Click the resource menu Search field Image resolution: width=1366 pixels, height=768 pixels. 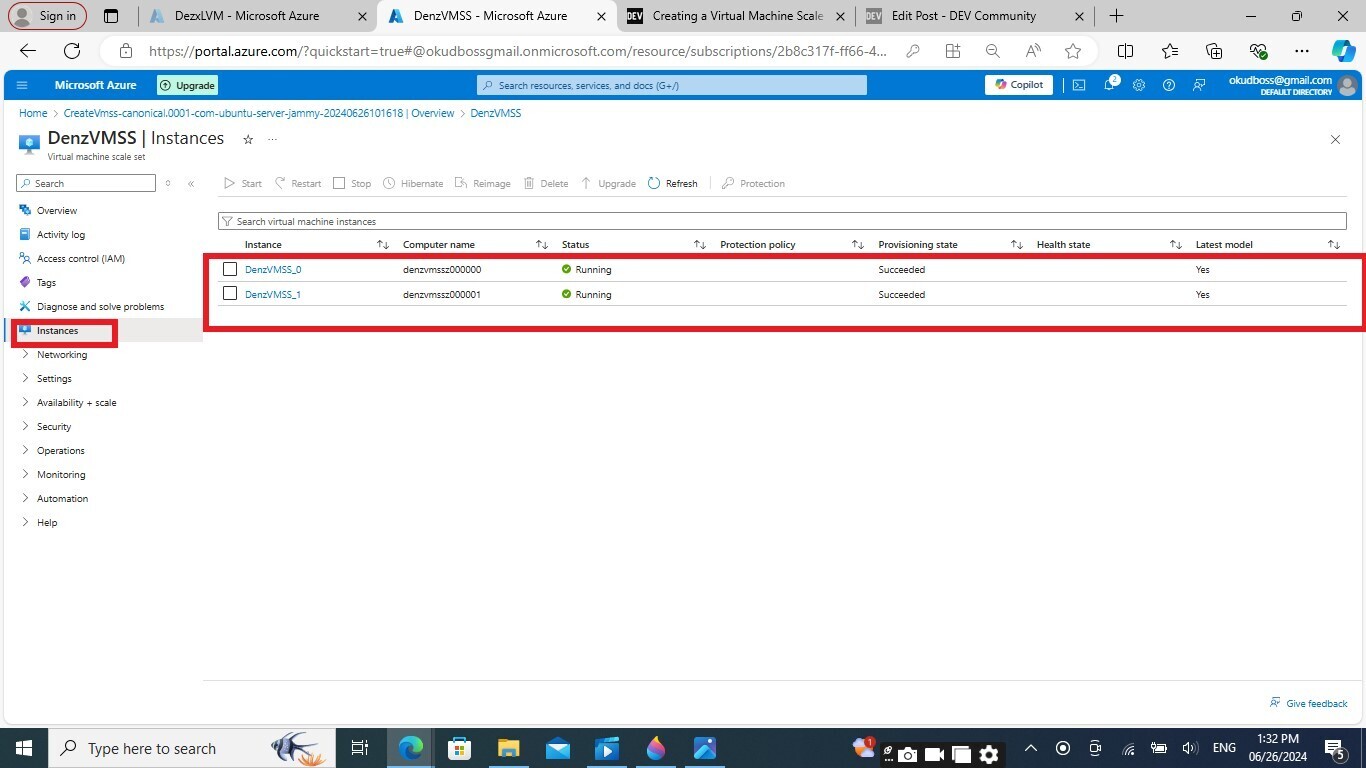86,183
